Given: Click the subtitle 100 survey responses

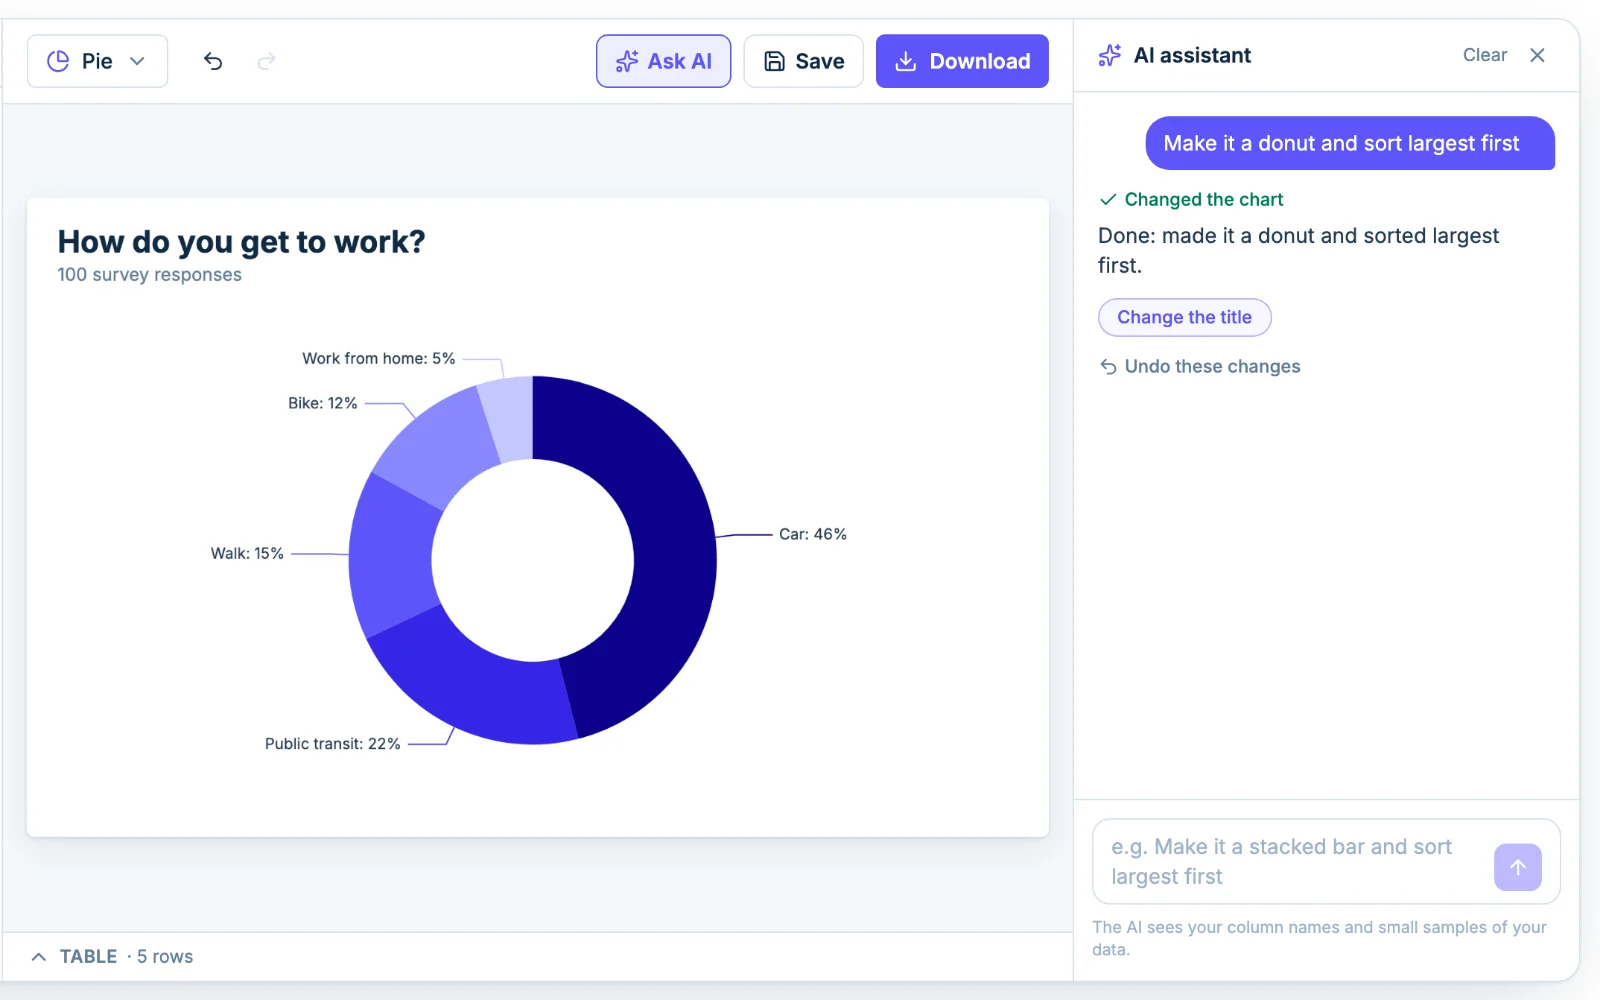Looking at the screenshot, I should point(149,274).
